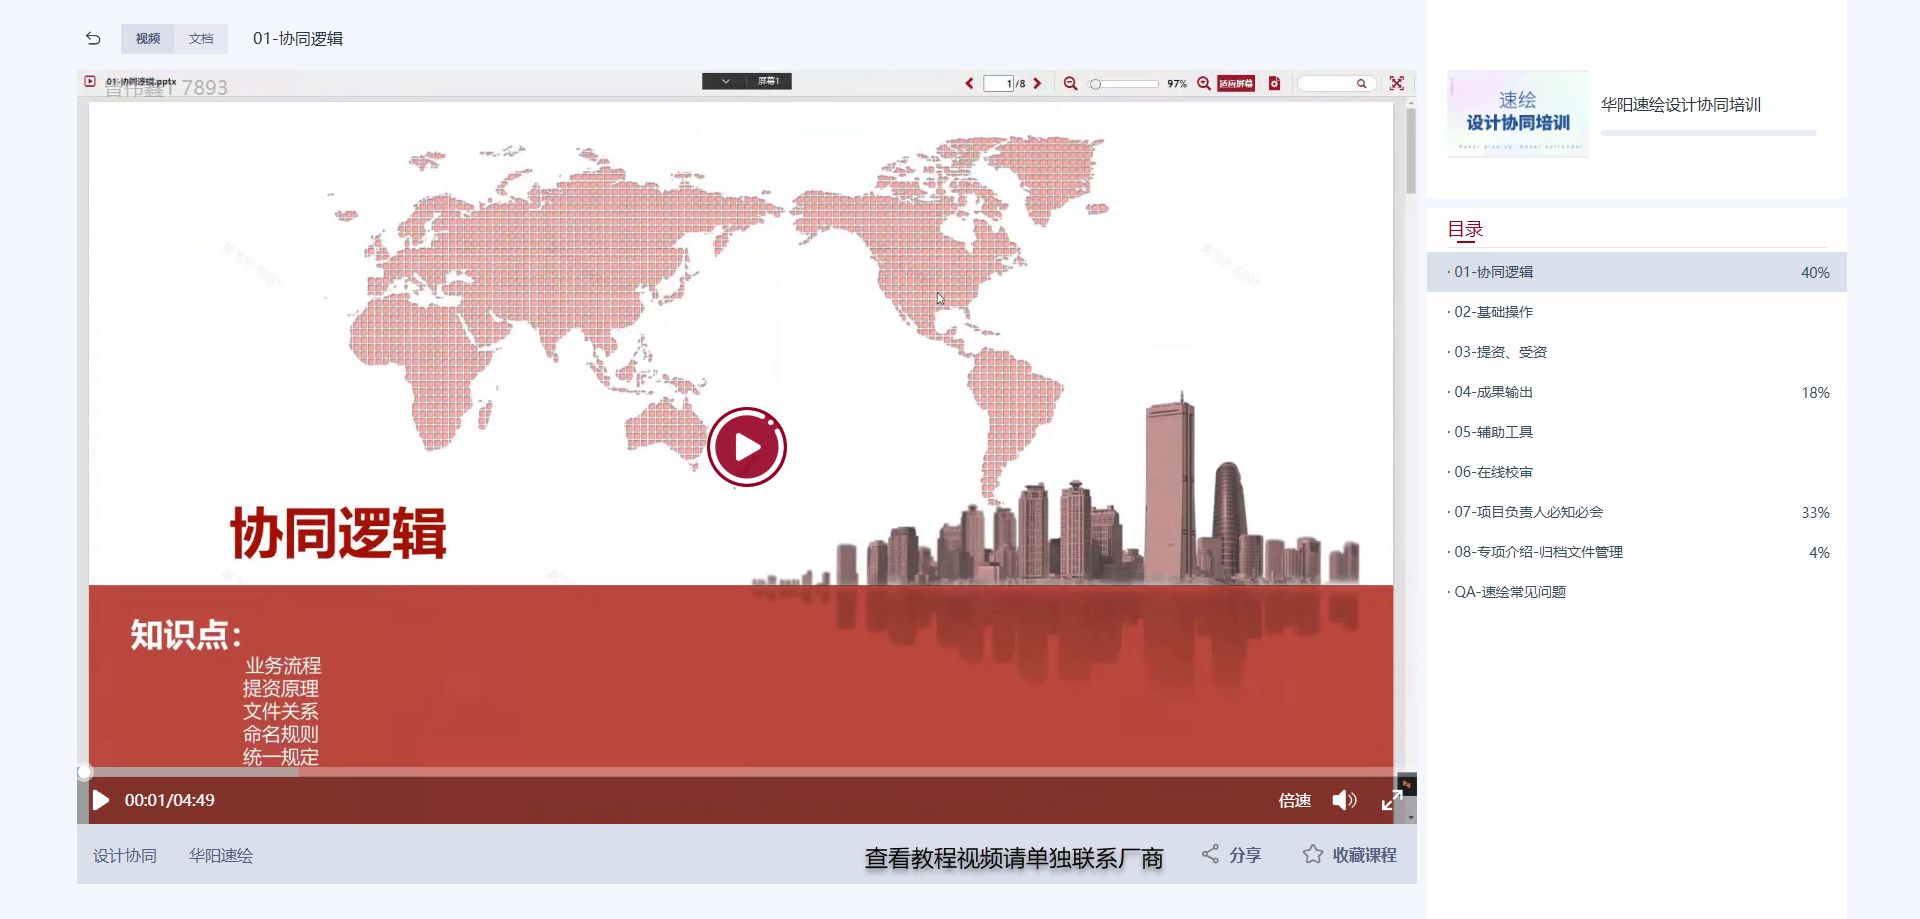The image size is (1920, 919).
Task: Mute the video with the speaker icon
Action: pos(1344,800)
